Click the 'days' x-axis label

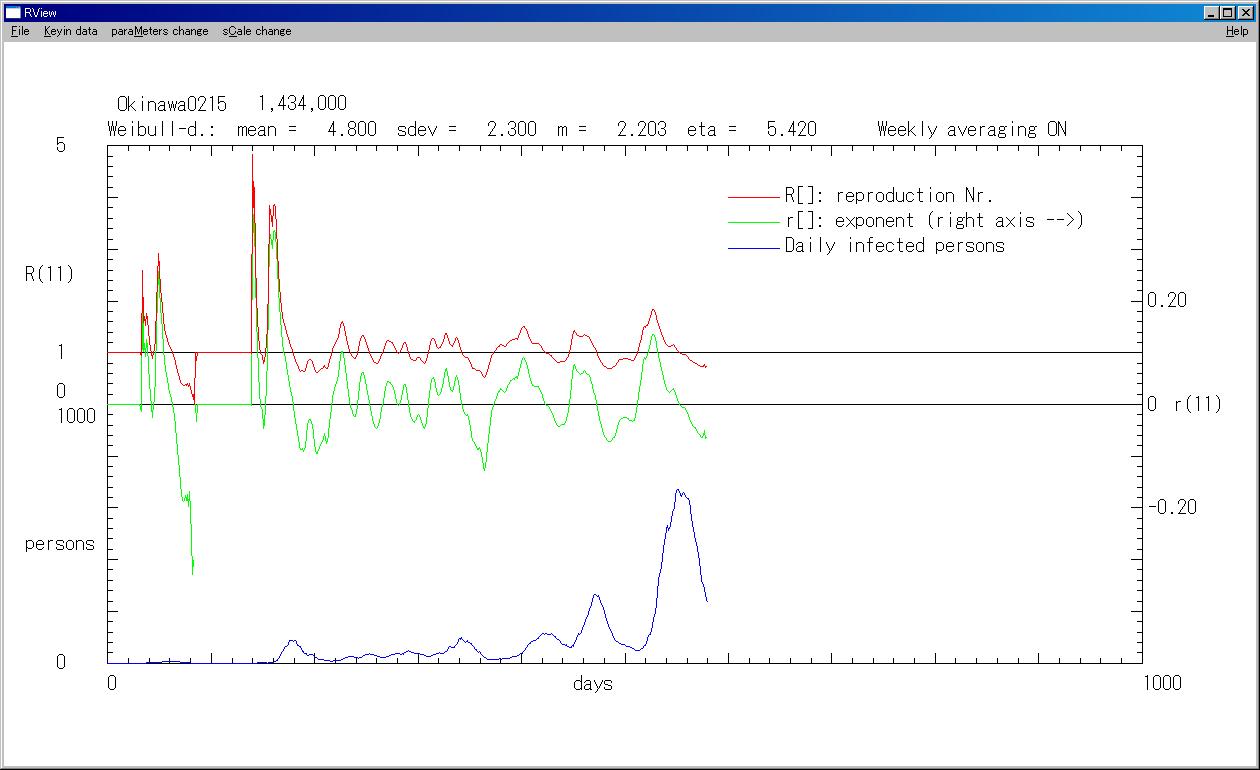pos(593,684)
